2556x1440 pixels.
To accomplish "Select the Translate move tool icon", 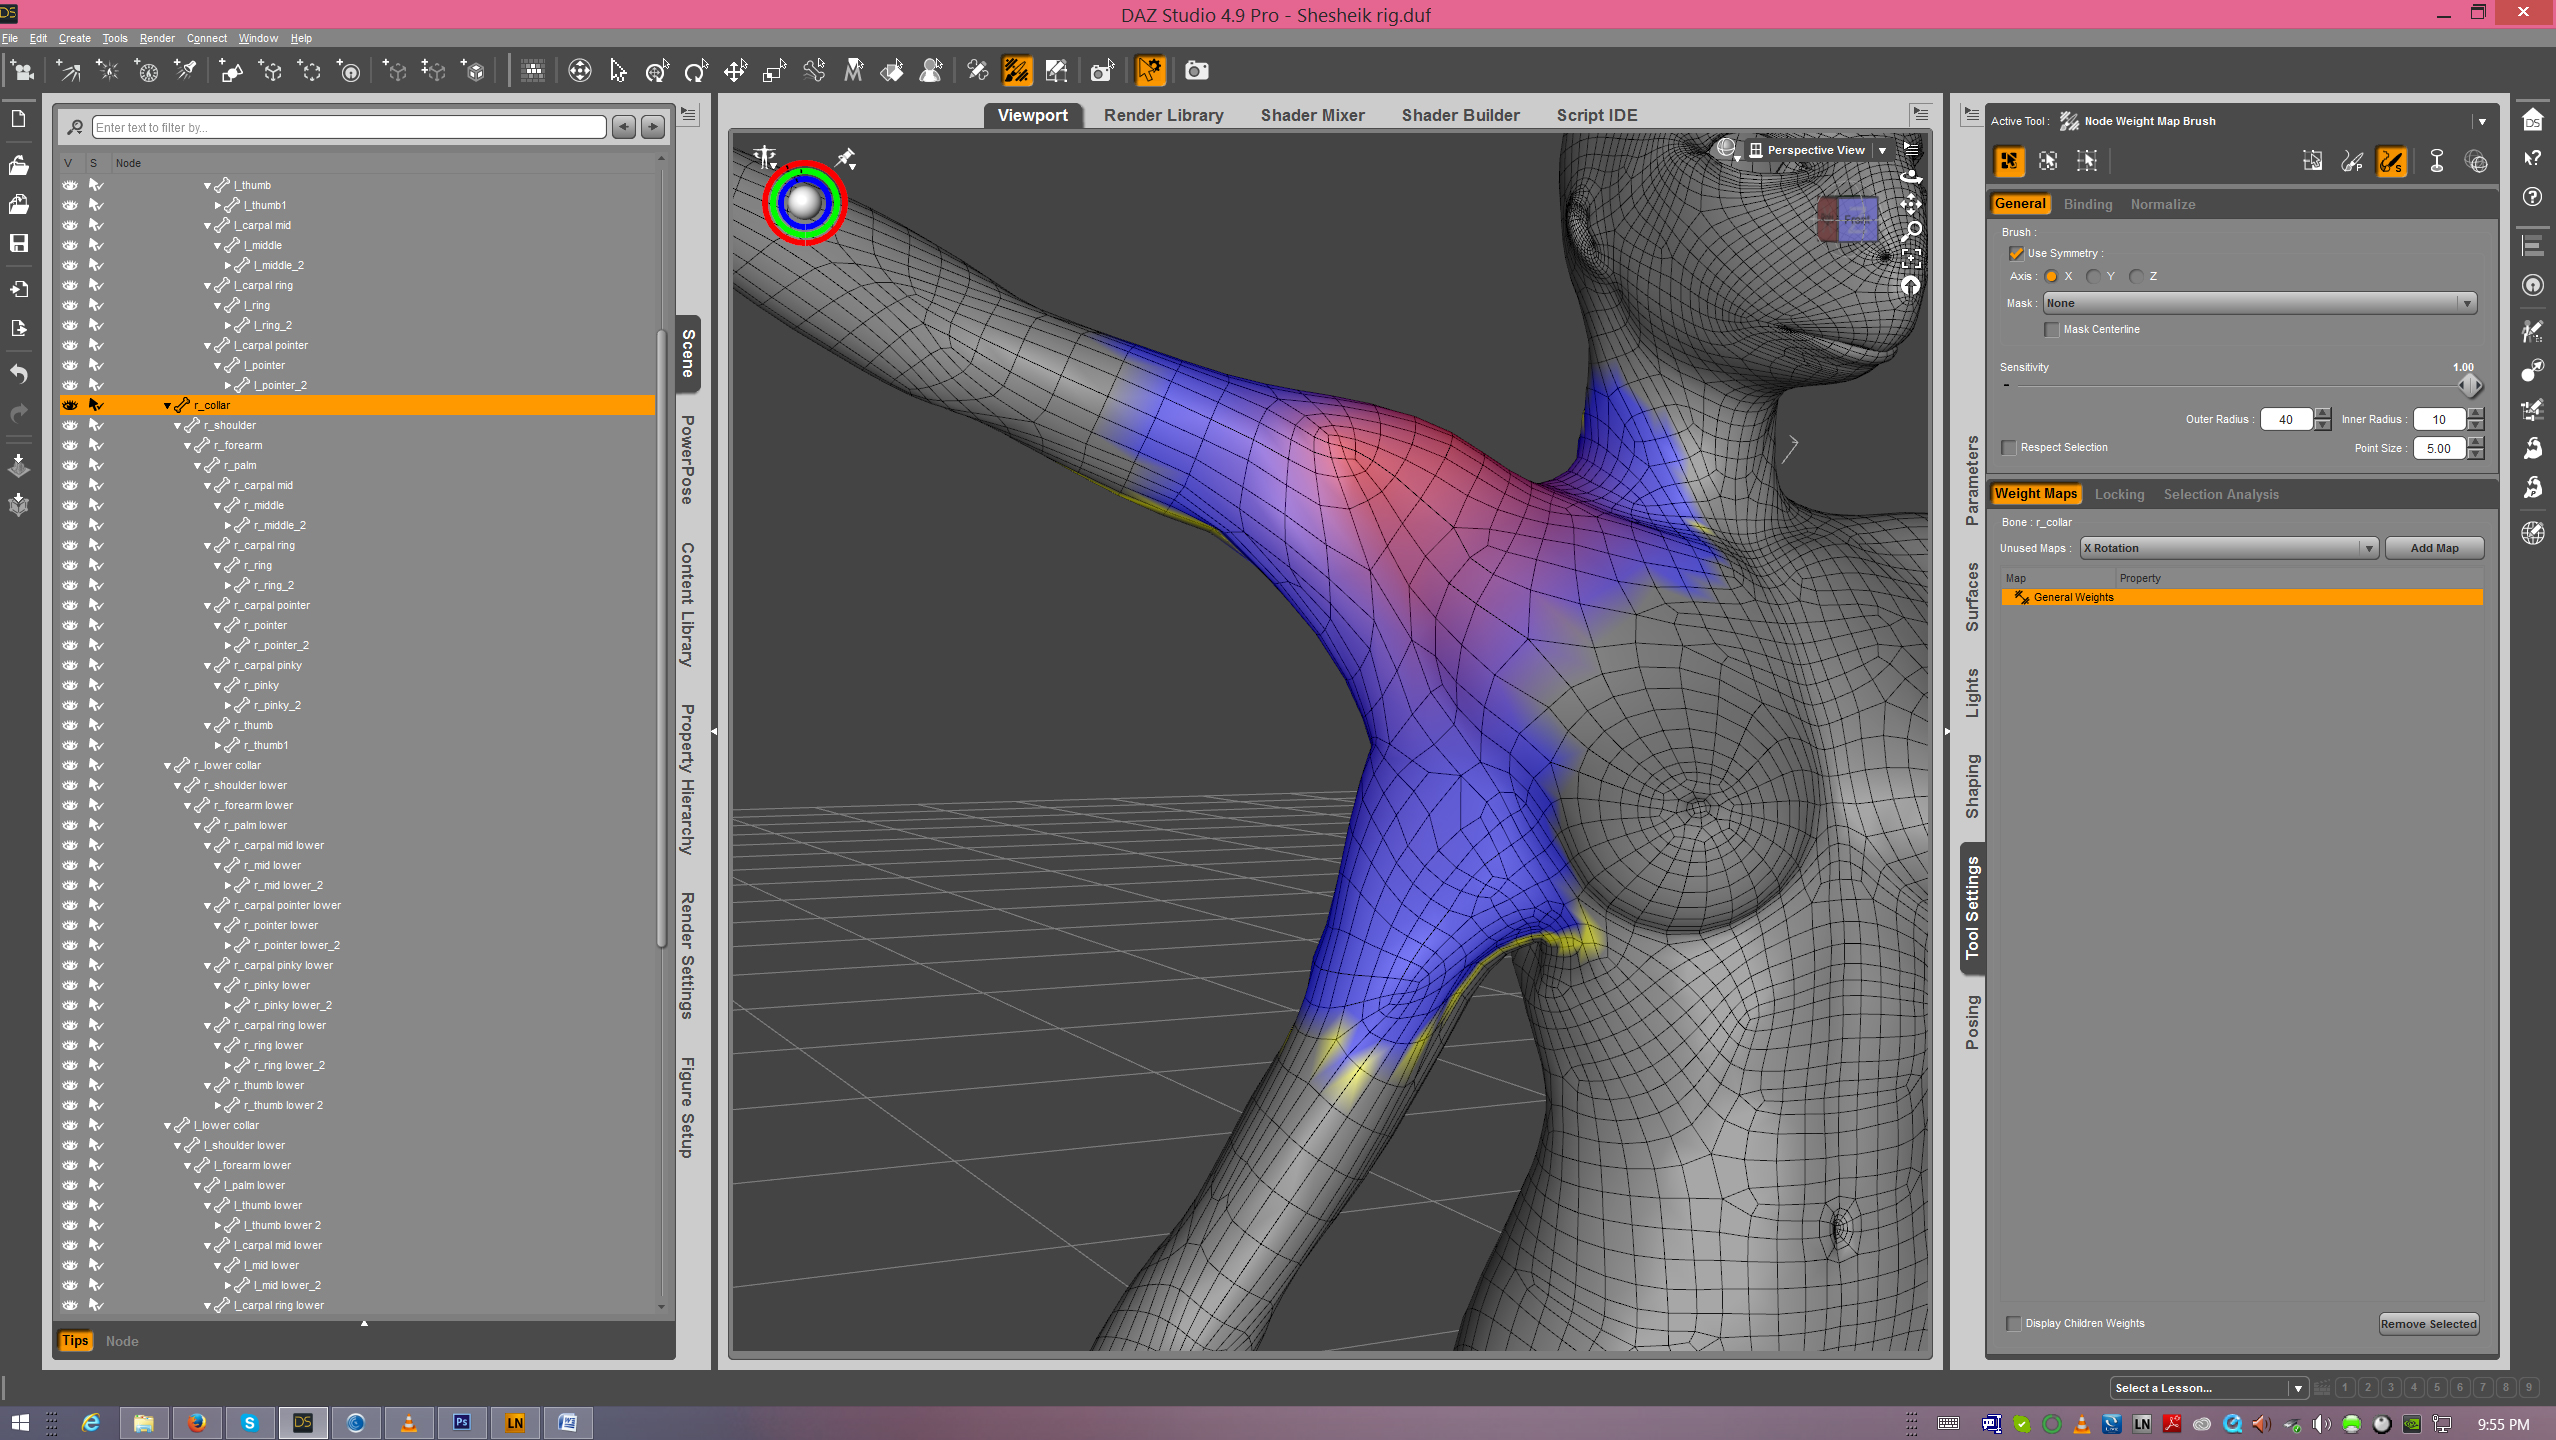I will [735, 71].
